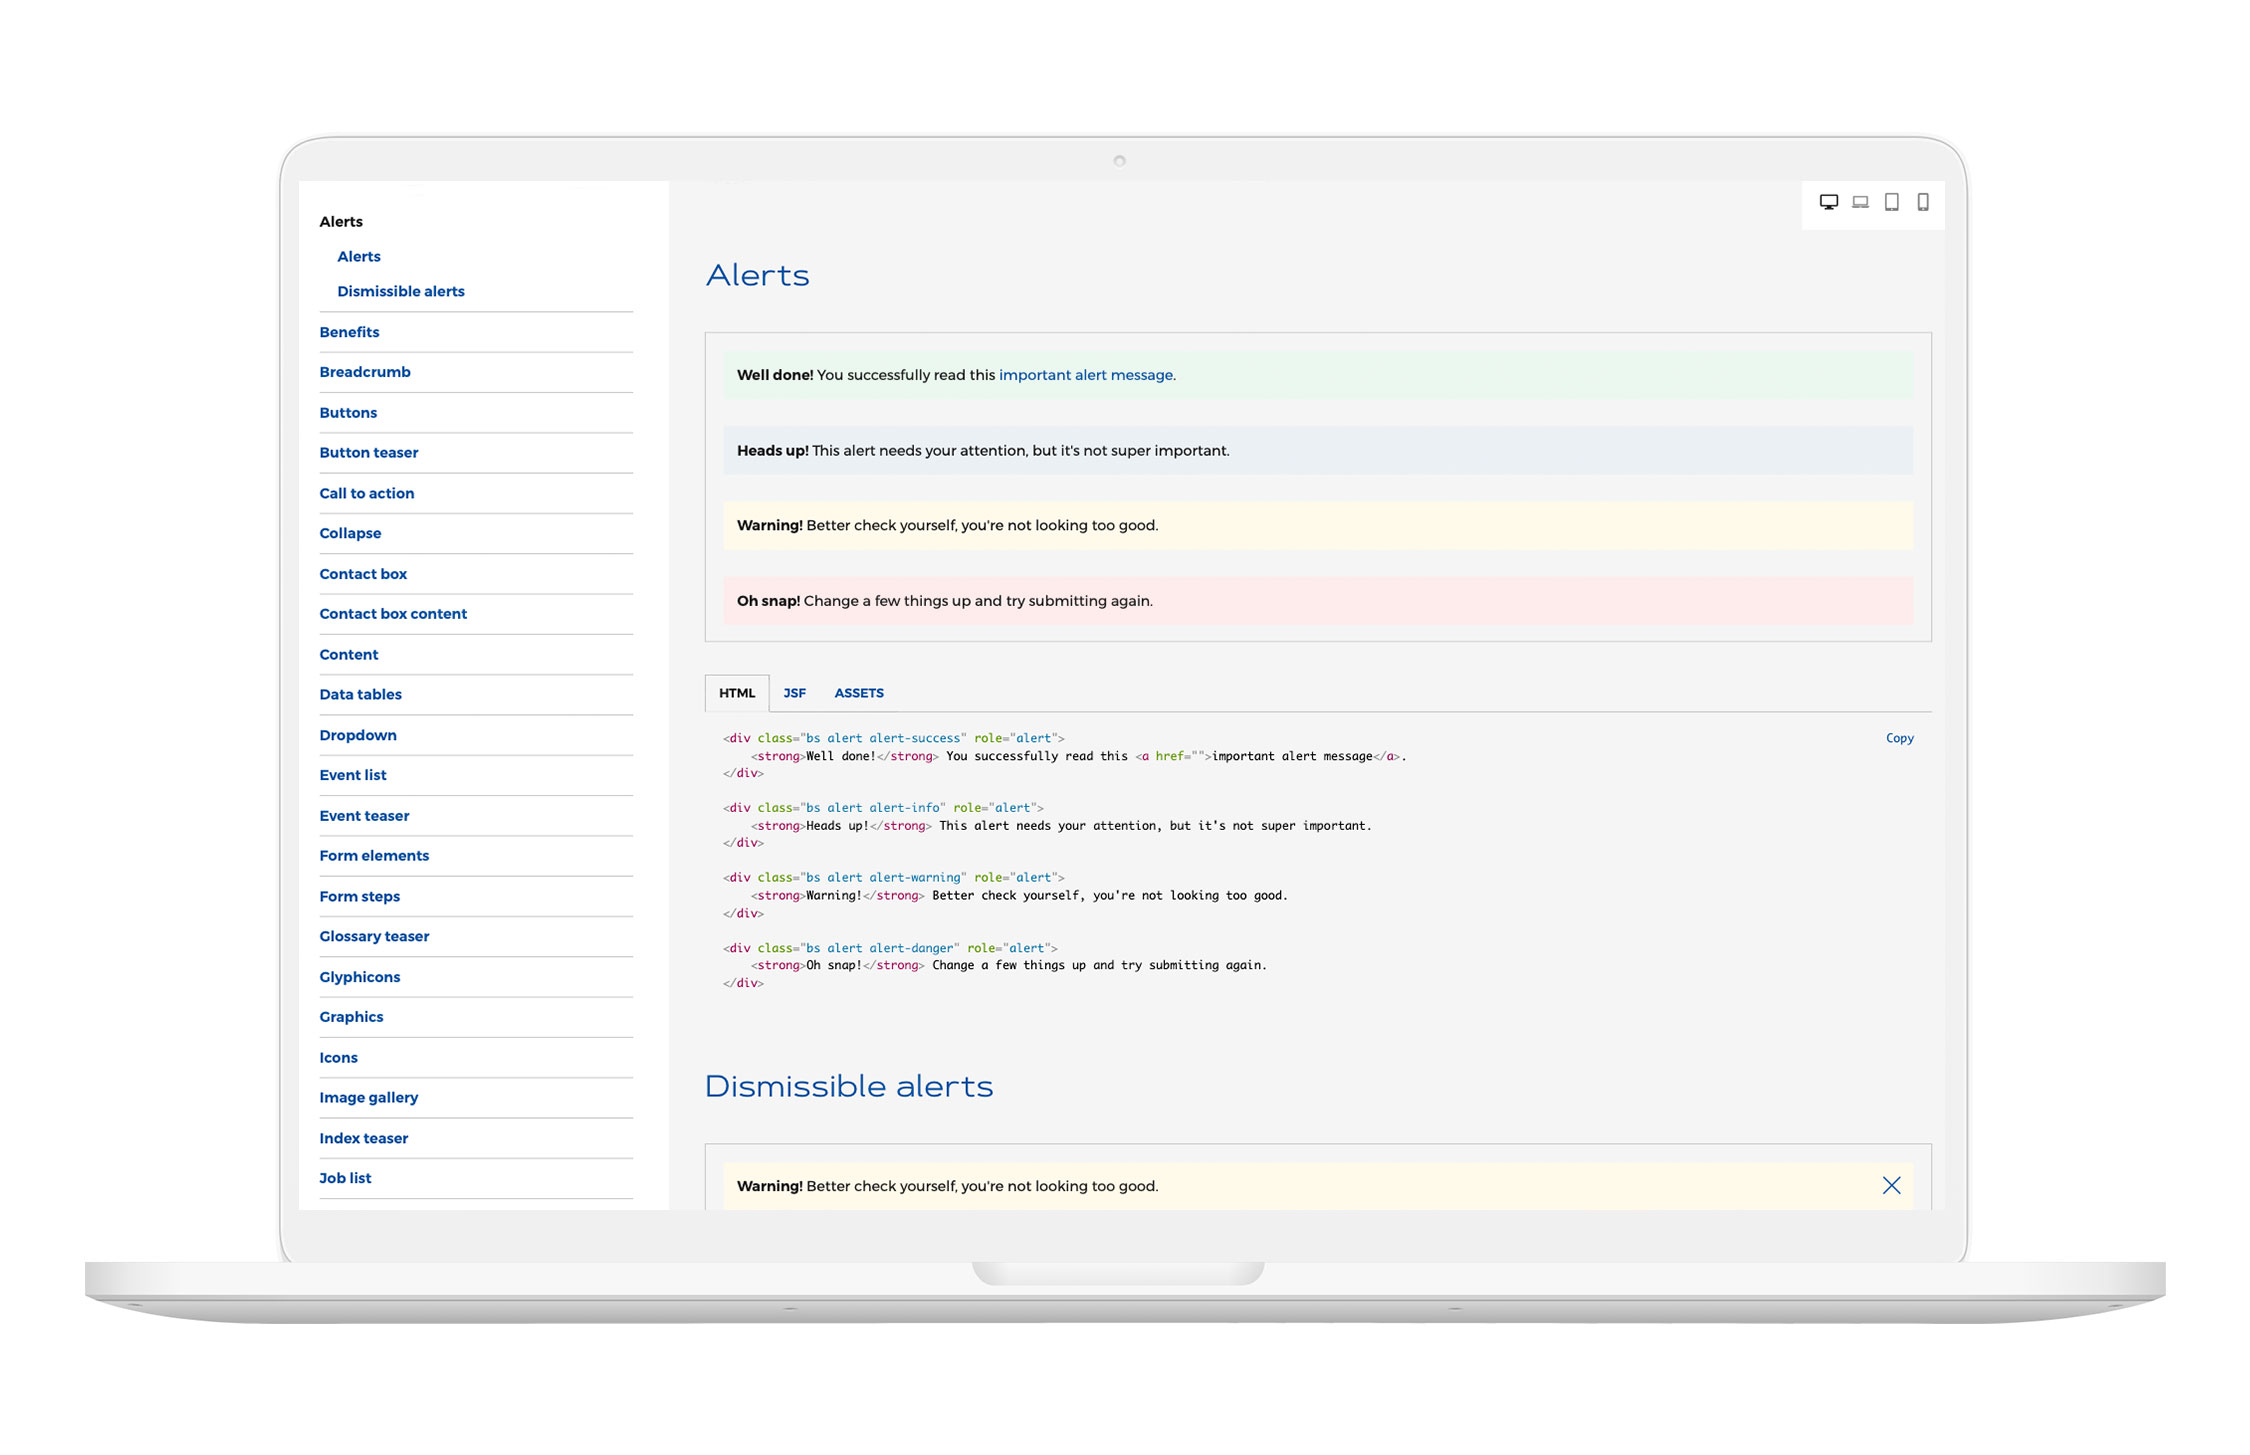The image size is (2250, 1455).
Task: Navigate to Benefits section
Action: coord(351,330)
